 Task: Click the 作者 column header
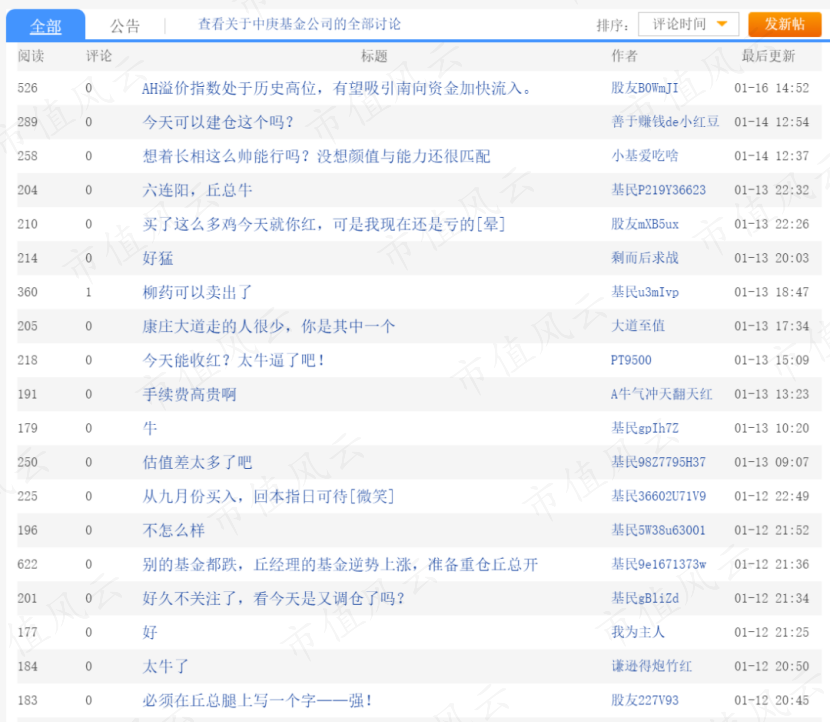point(625,56)
